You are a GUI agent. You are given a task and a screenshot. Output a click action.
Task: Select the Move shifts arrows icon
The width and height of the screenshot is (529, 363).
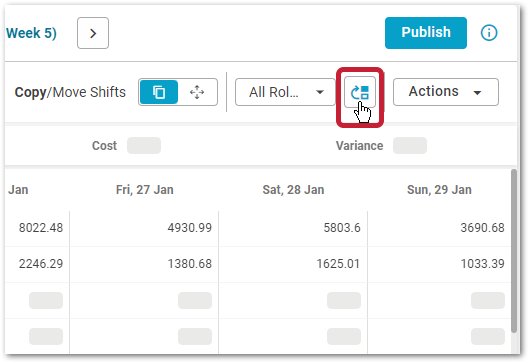(197, 92)
